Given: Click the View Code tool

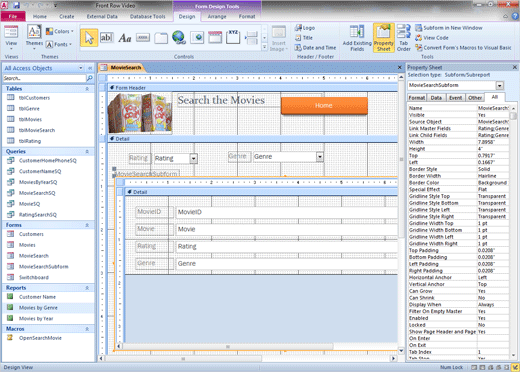Looking at the screenshot, I should (432, 38).
